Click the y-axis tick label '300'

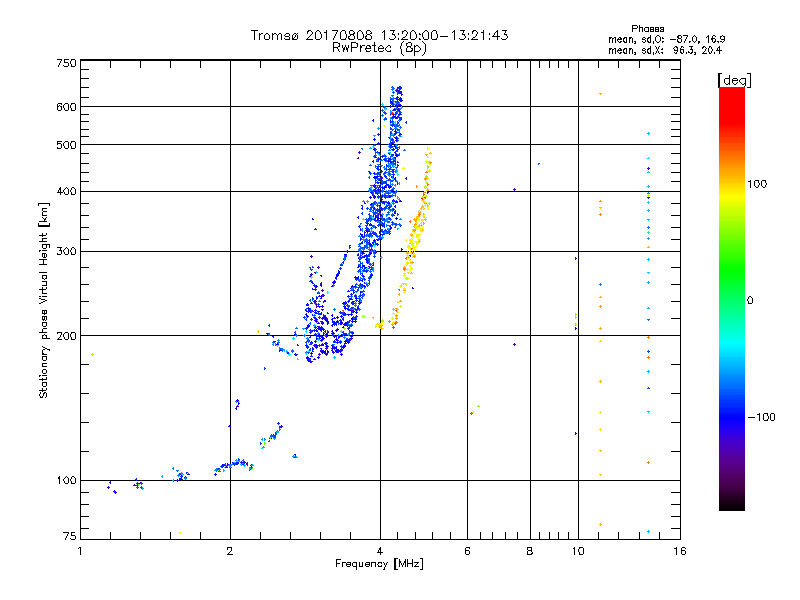66,252
